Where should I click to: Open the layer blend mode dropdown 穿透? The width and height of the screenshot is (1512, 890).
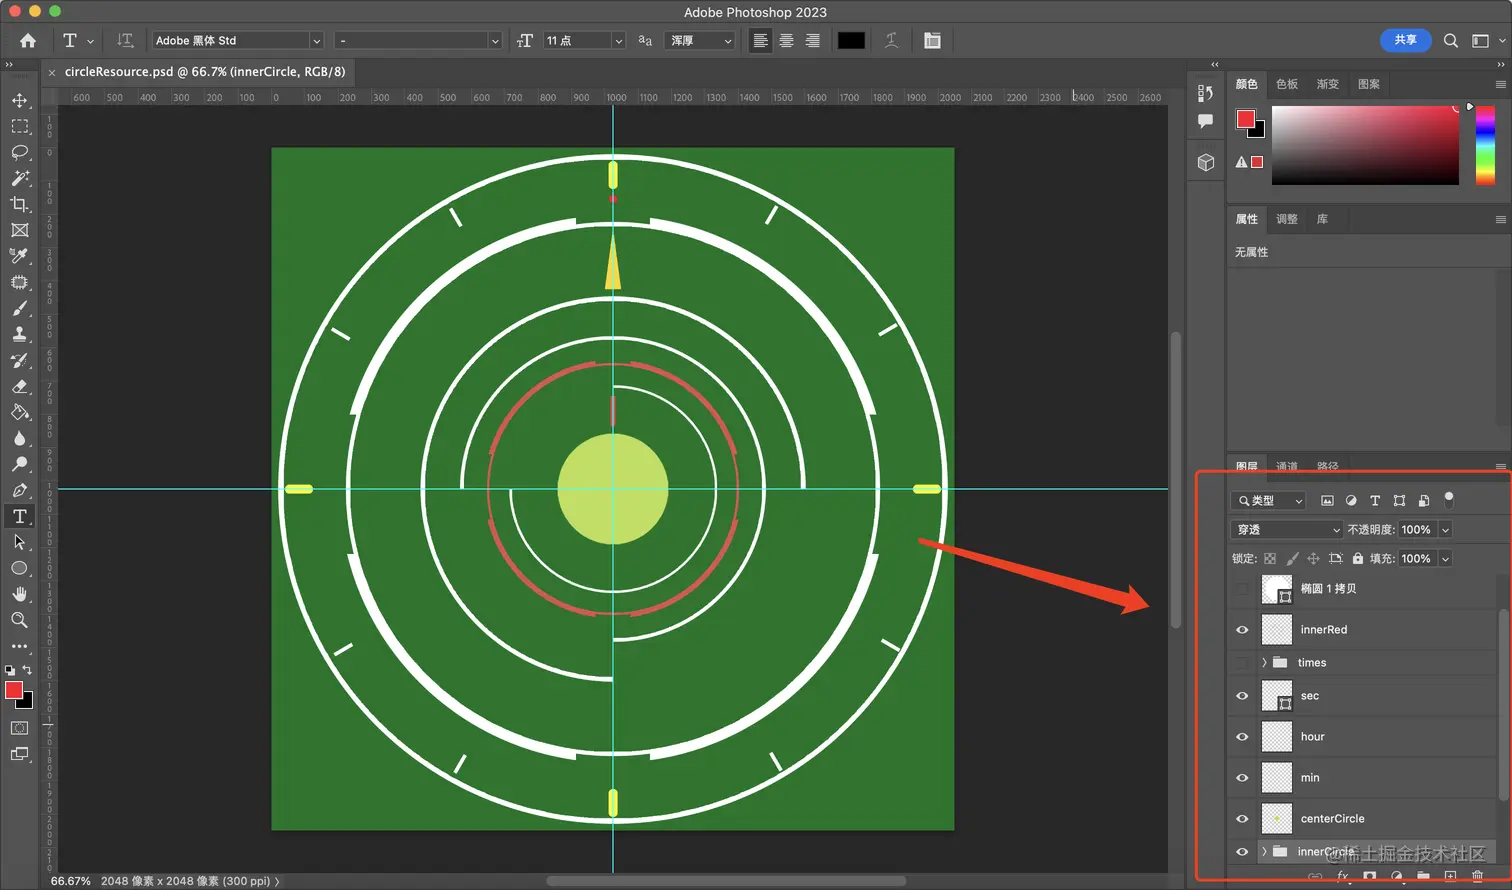coord(1286,530)
